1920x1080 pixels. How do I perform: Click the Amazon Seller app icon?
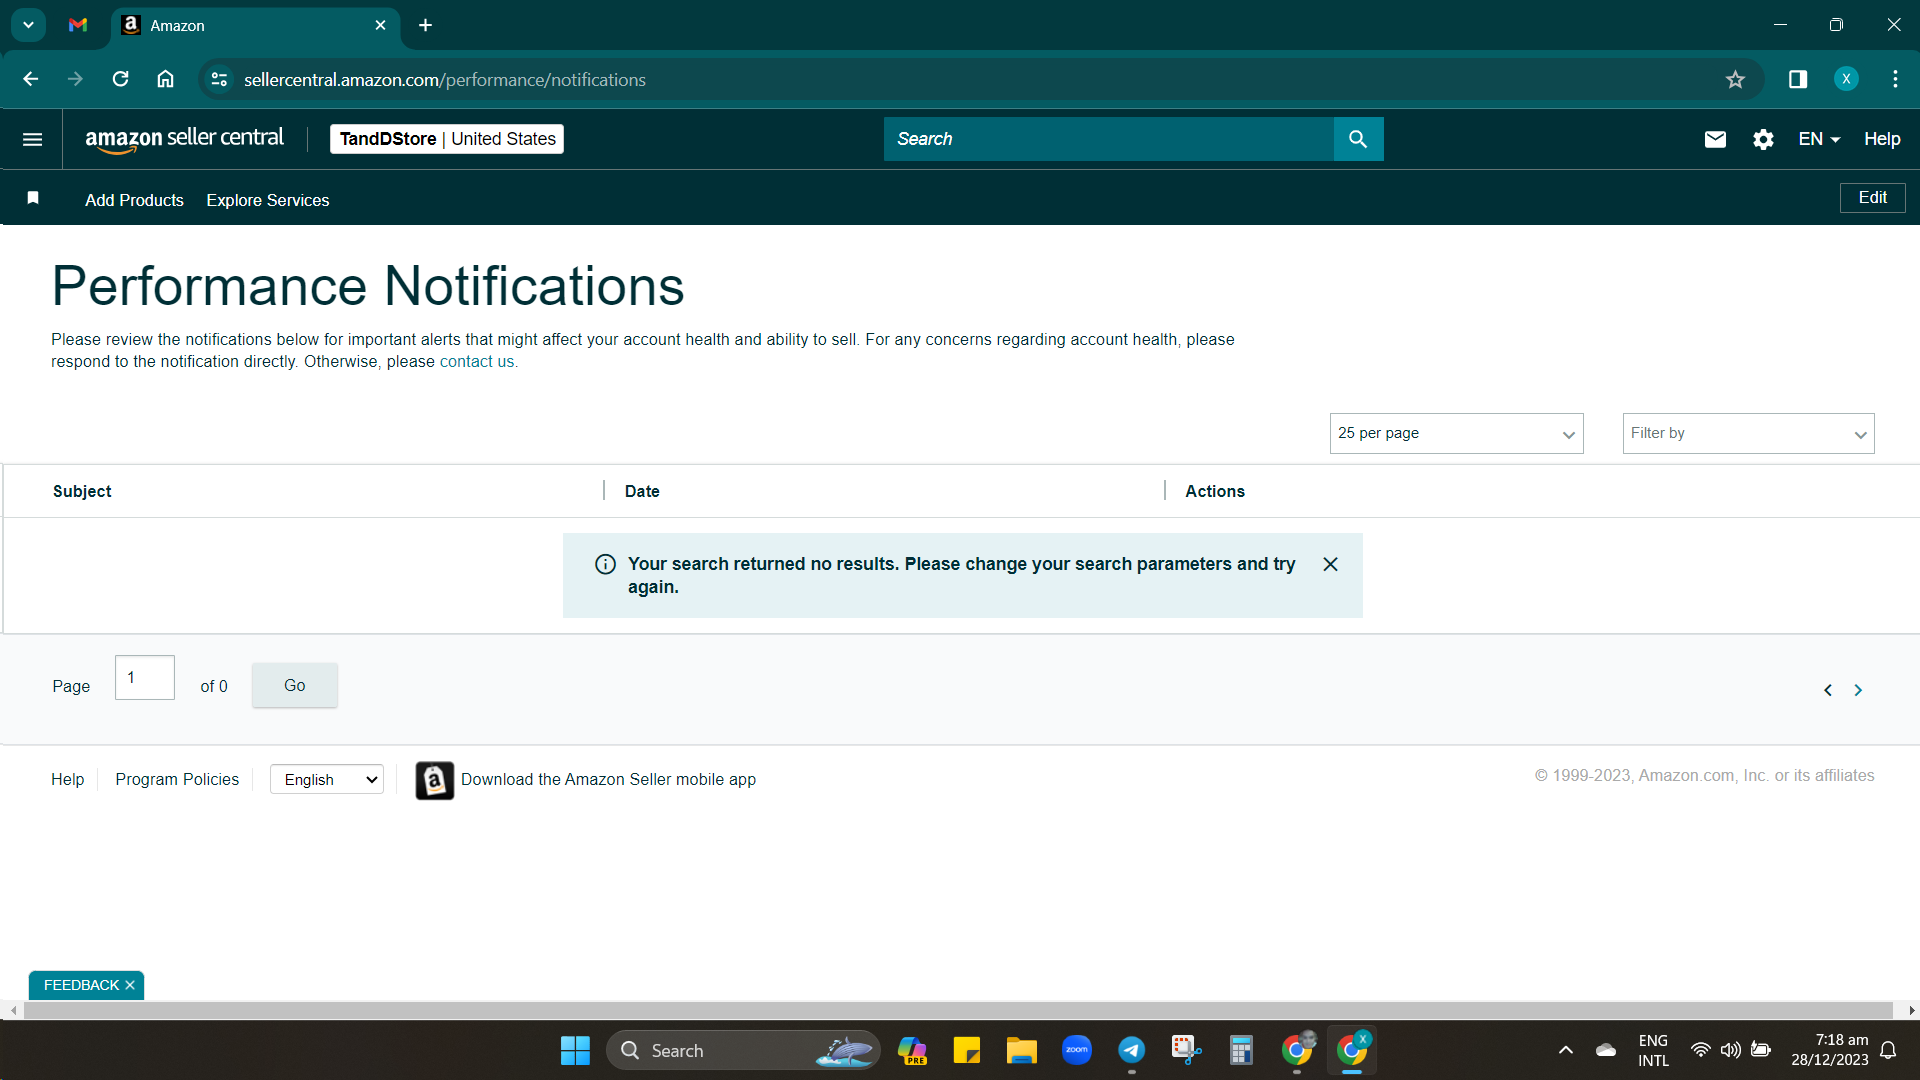tap(434, 780)
